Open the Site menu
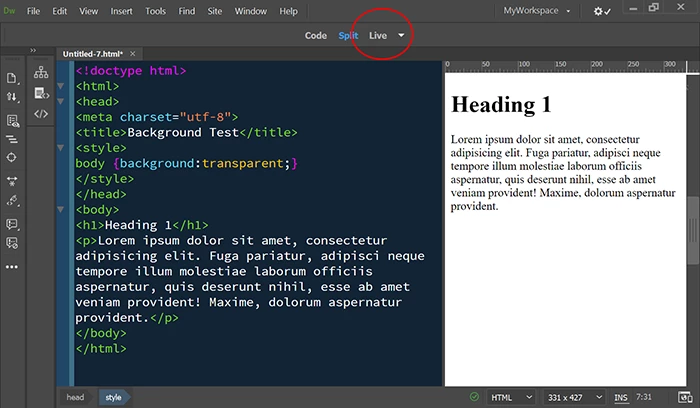 point(215,11)
